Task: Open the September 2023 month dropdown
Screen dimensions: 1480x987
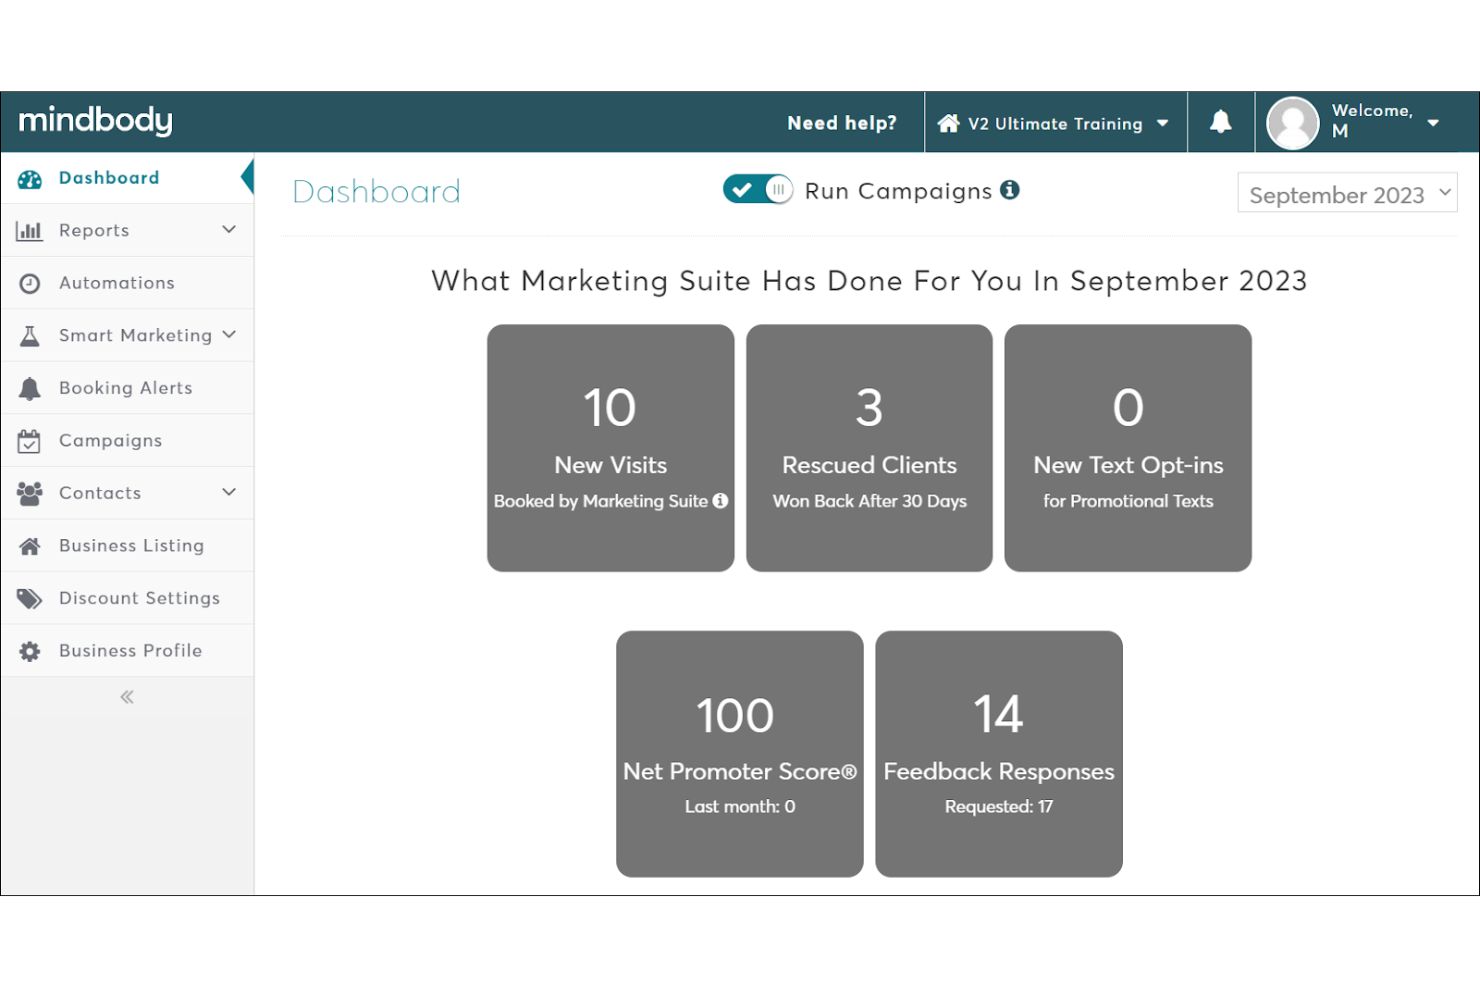Action: 1347,193
